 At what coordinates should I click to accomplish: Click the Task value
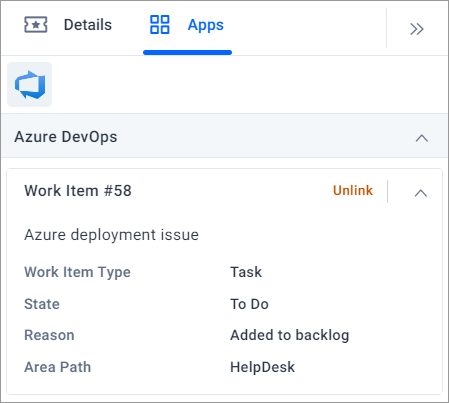tap(246, 272)
